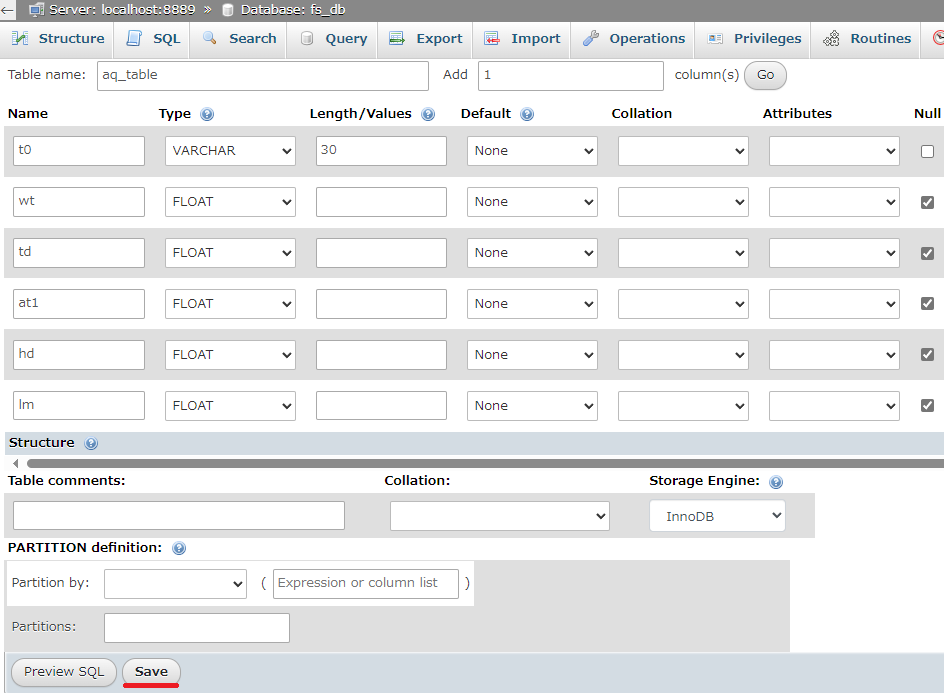The width and height of the screenshot is (944, 693).
Task: Click the Save button
Action: (151, 672)
